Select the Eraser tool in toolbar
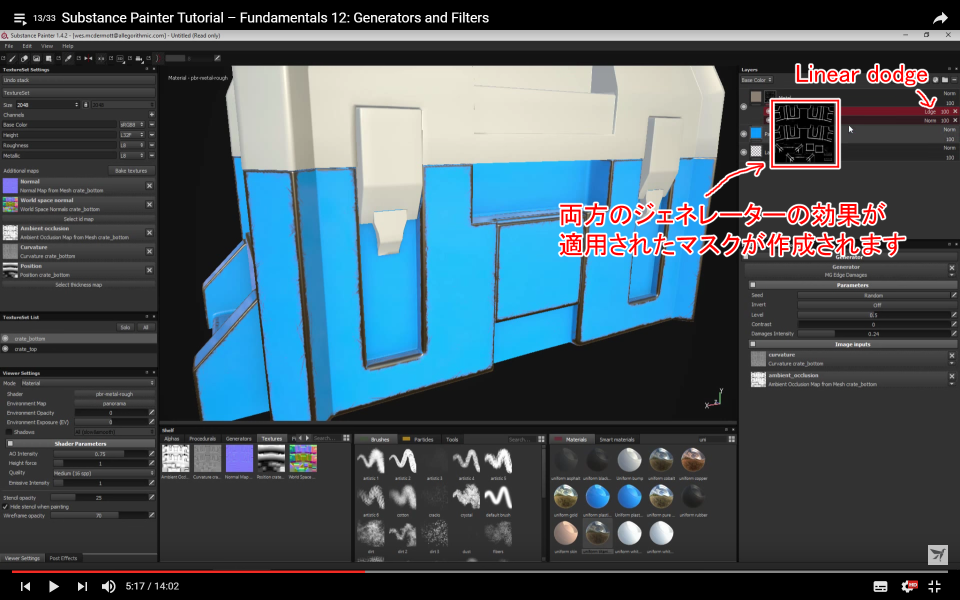960x600 pixels. 24,59
